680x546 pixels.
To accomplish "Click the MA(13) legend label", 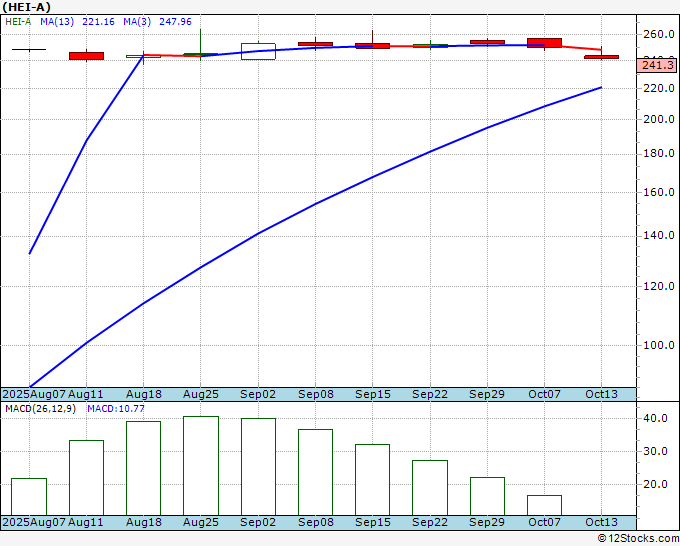I will tap(57, 22).
